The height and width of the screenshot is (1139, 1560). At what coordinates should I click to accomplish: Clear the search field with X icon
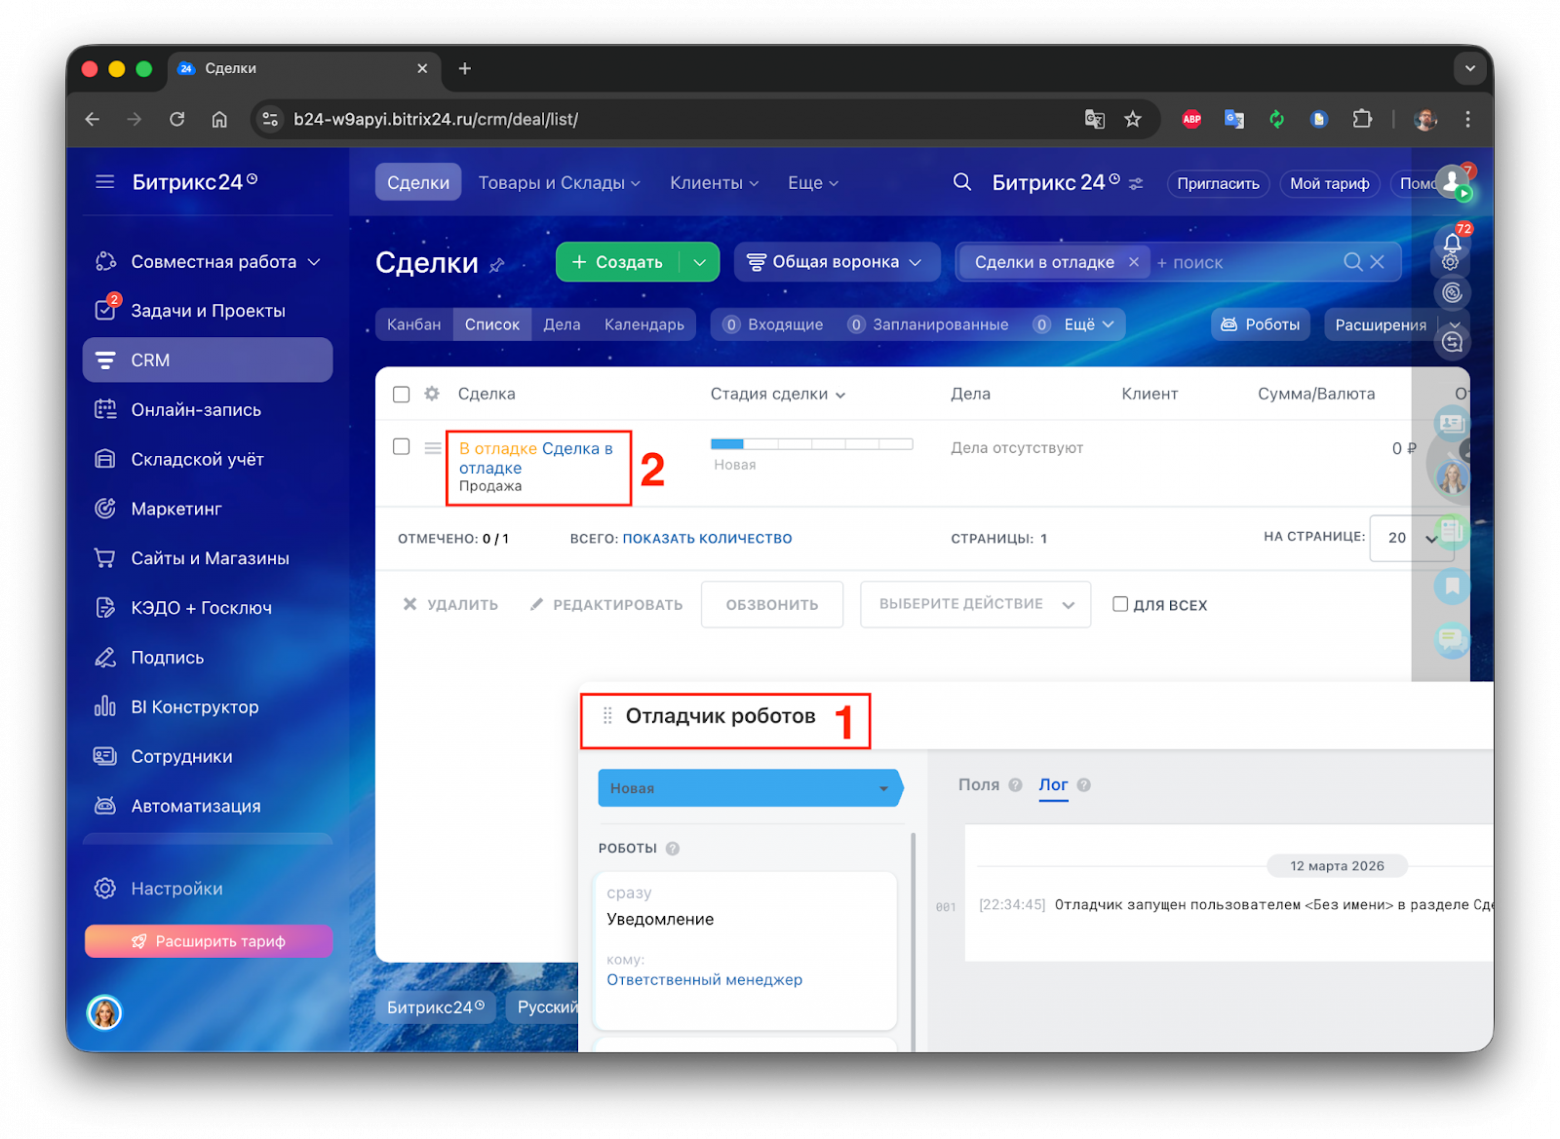coord(1378,262)
